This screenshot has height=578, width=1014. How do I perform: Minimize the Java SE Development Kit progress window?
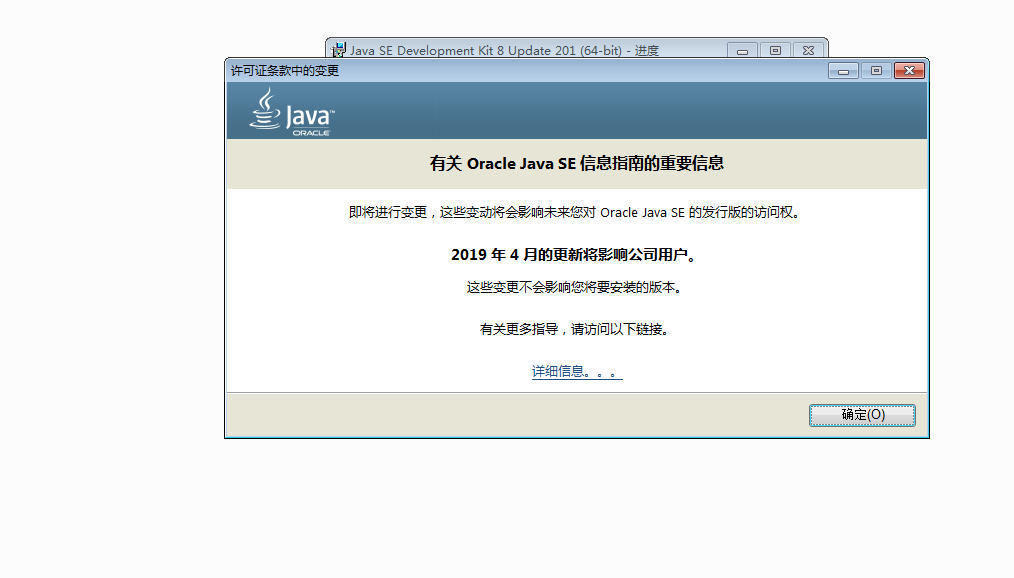point(742,50)
